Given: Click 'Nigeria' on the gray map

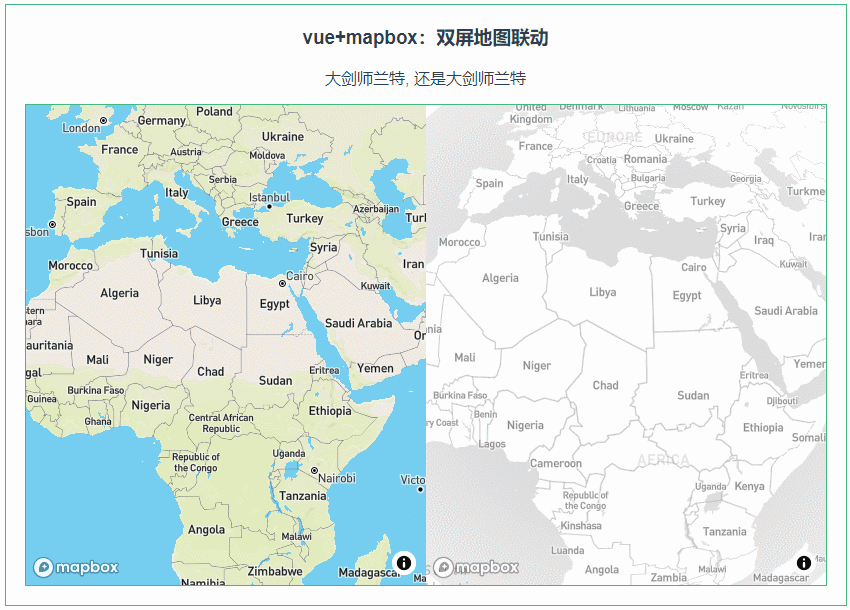Looking at the screenshot, I should coord(525,426).
